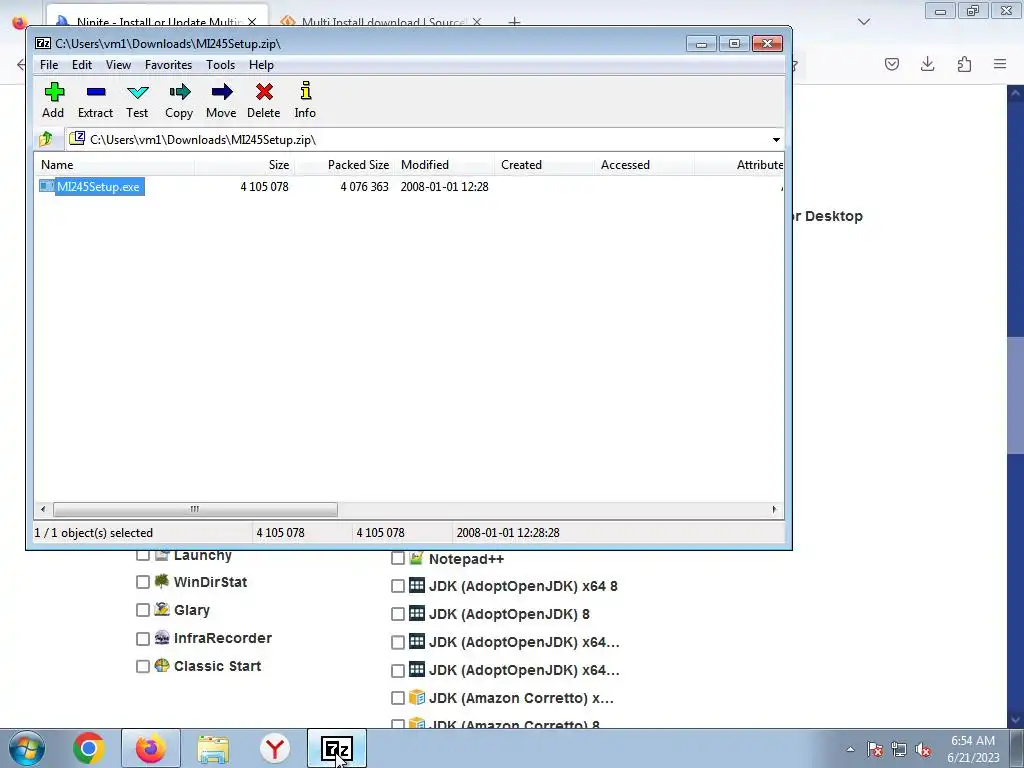This screenshot has height=768, width=1024.
Task: Tick the JDK (Amazon Corretto) x... checkbox
Action: (398, 698)
